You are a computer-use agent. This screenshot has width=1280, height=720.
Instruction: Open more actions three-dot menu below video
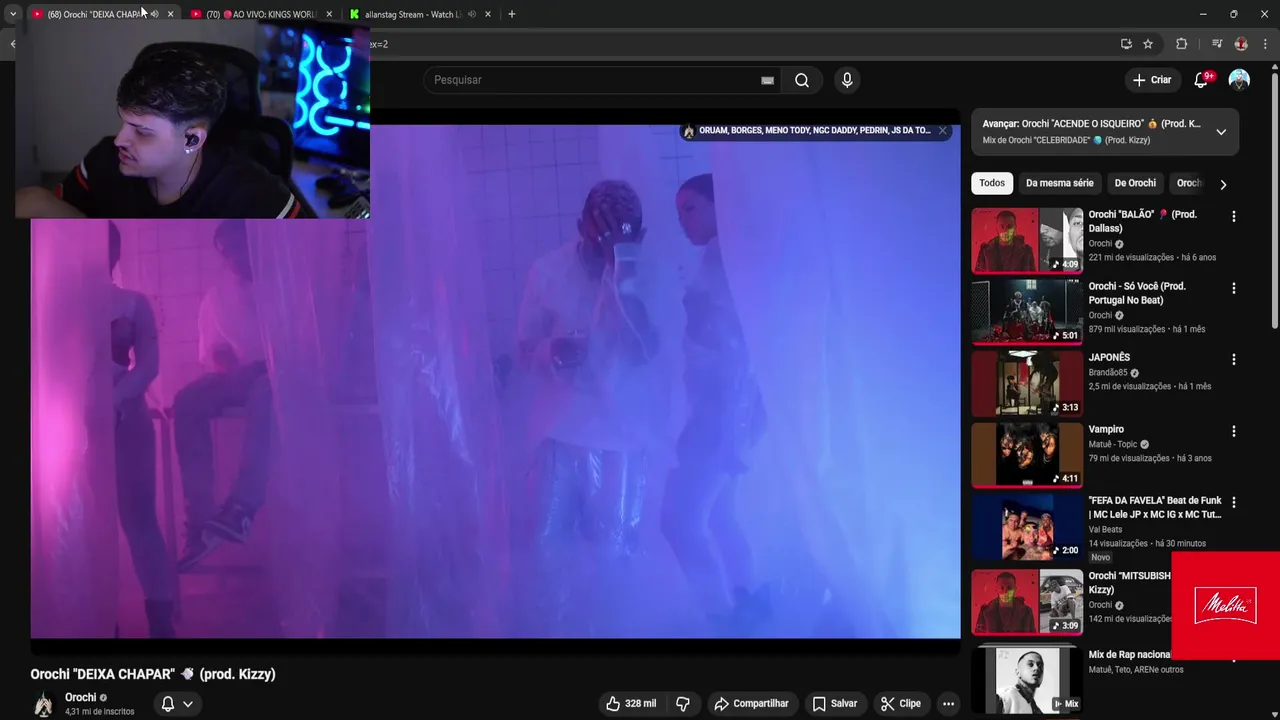tap(948, 704)
